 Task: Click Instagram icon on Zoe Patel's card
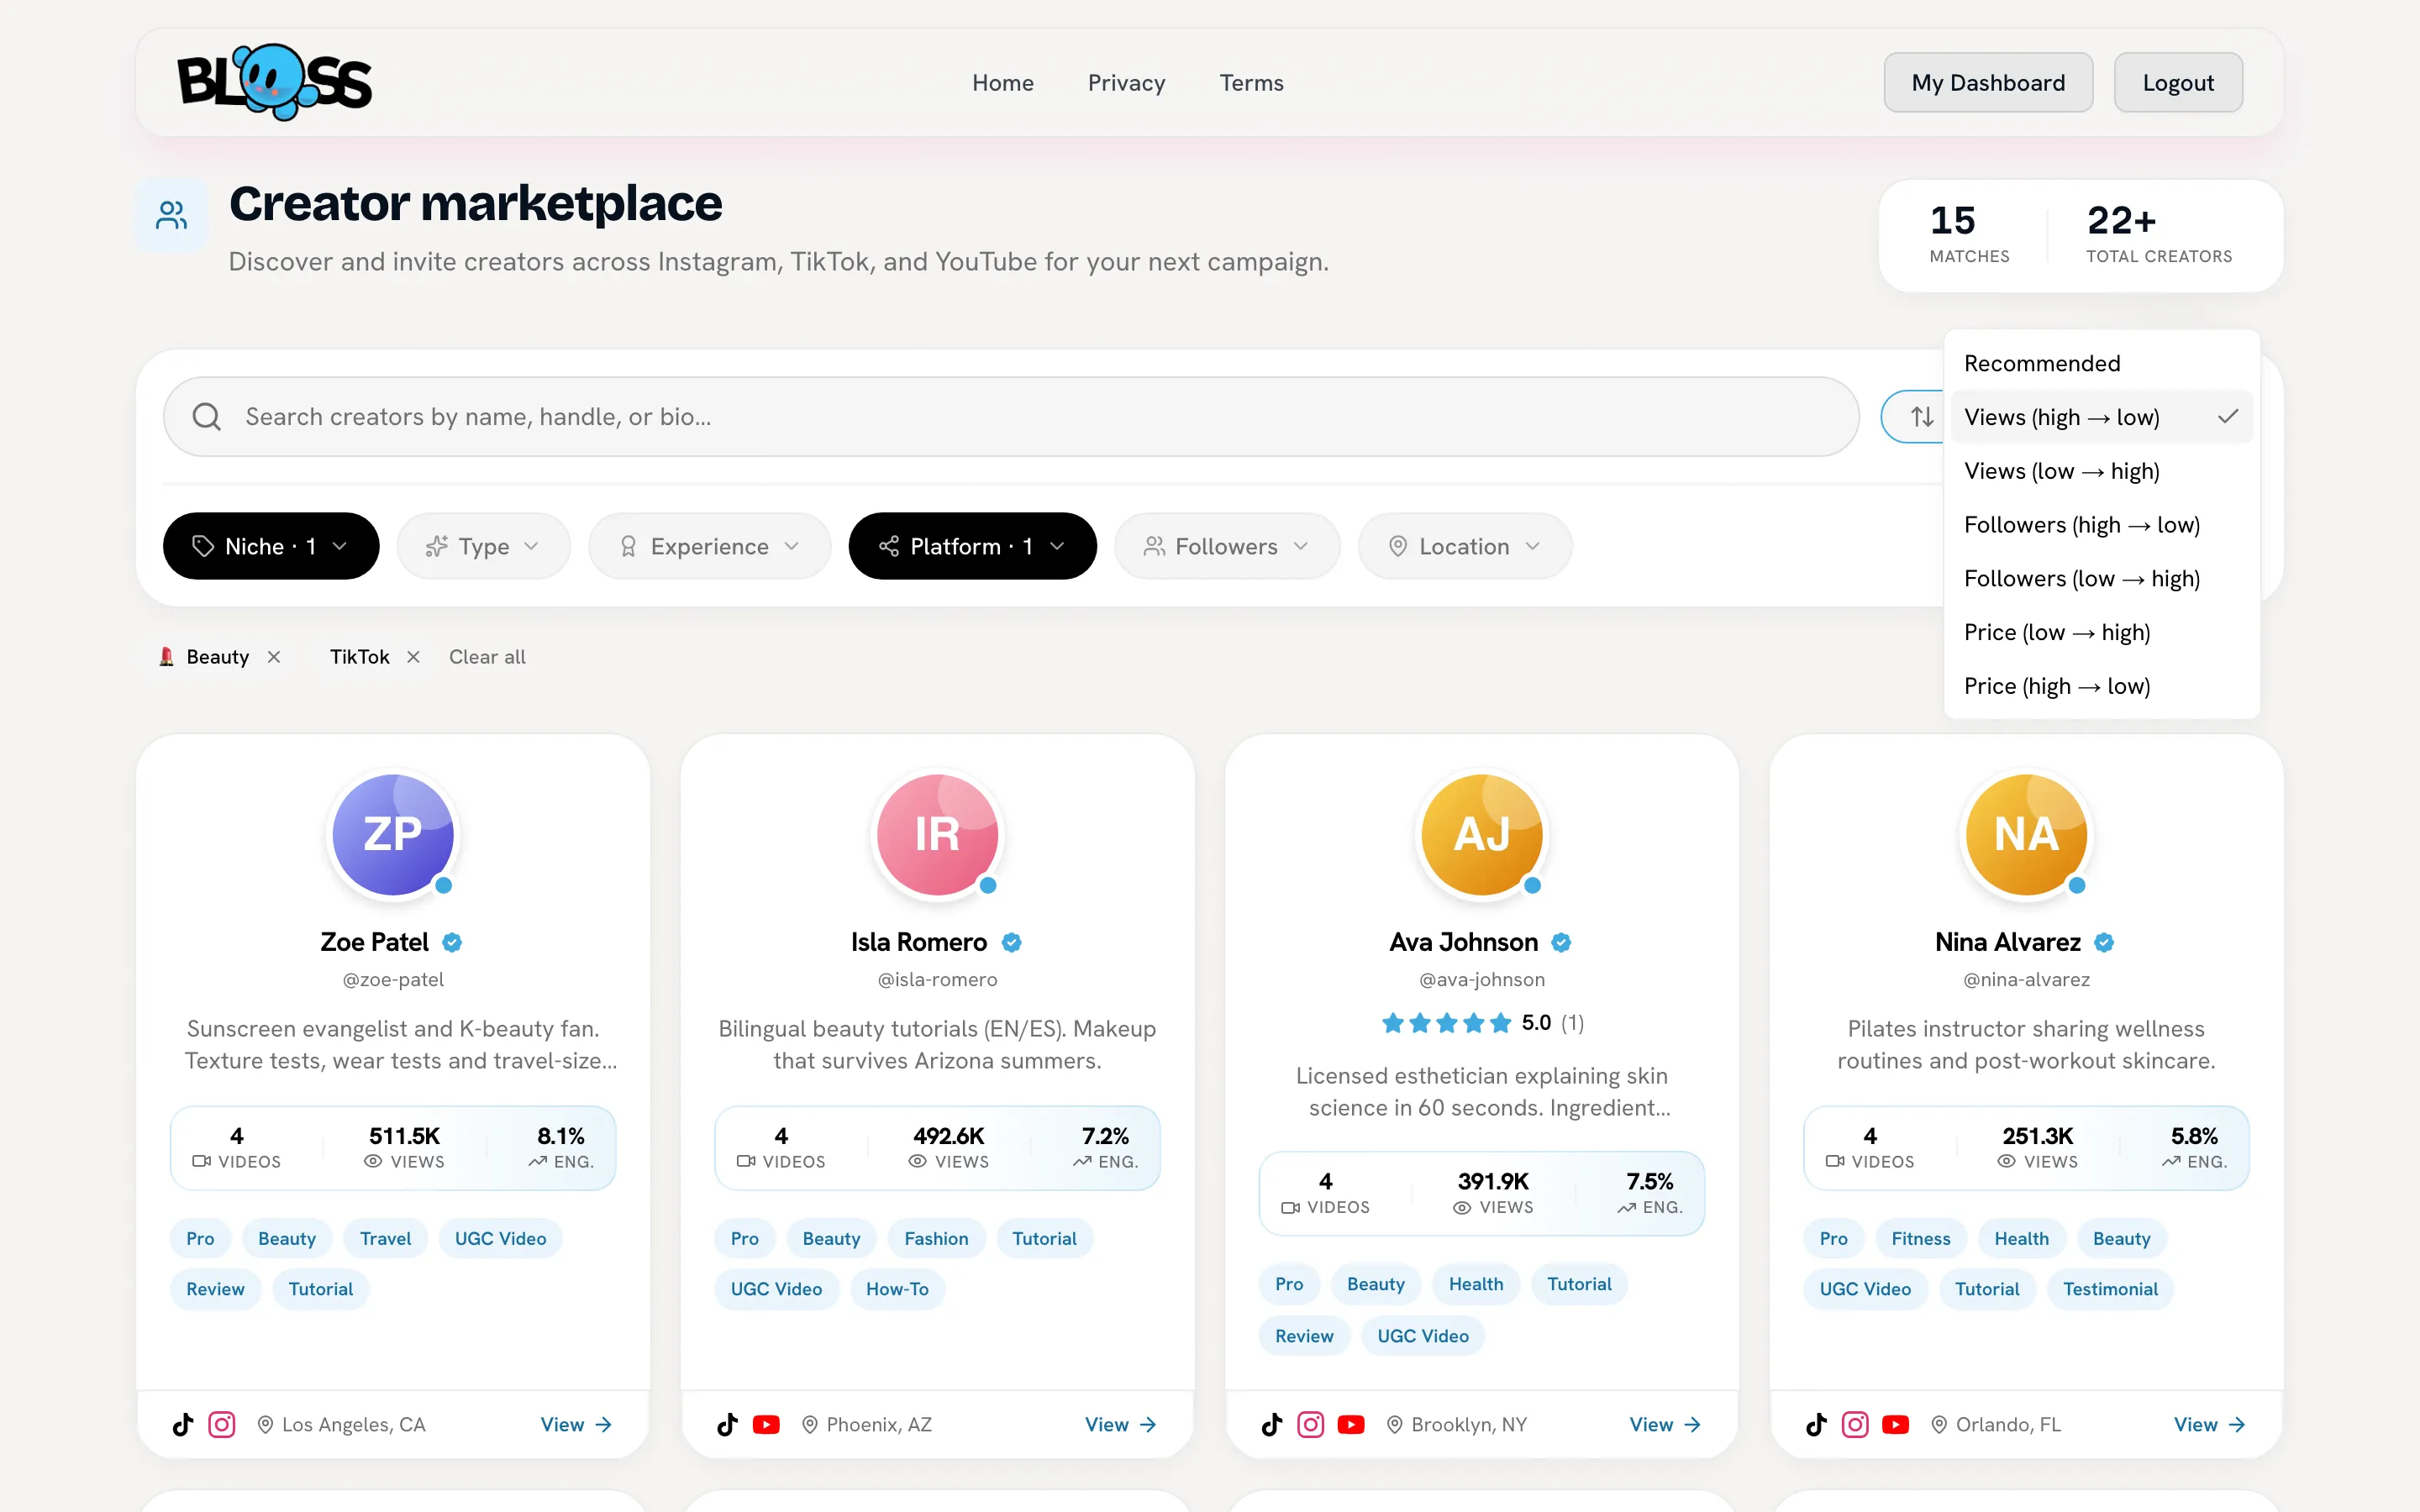(222, 1424)
